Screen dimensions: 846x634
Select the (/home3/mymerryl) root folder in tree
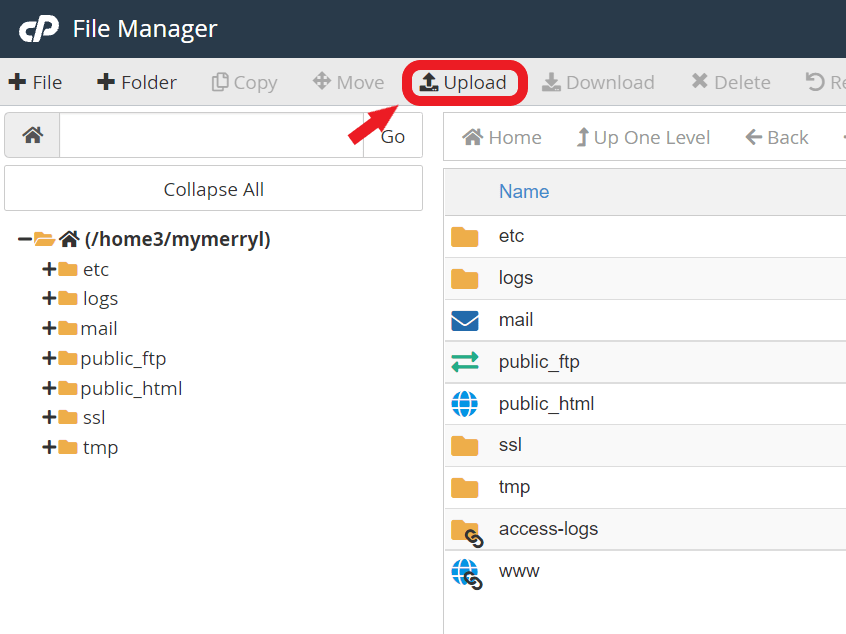tap(177, 238)
